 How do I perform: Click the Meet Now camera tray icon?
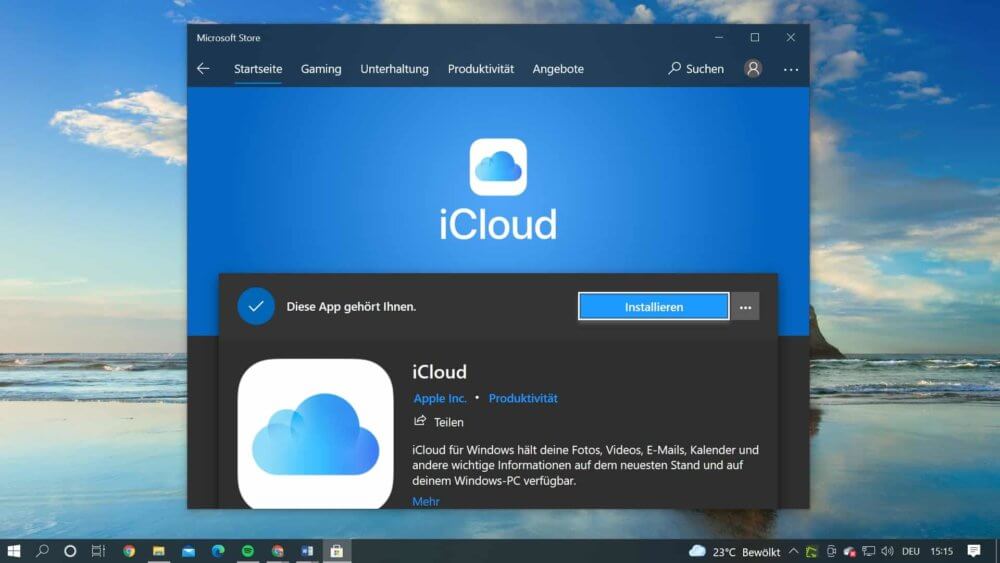point(831,552)
